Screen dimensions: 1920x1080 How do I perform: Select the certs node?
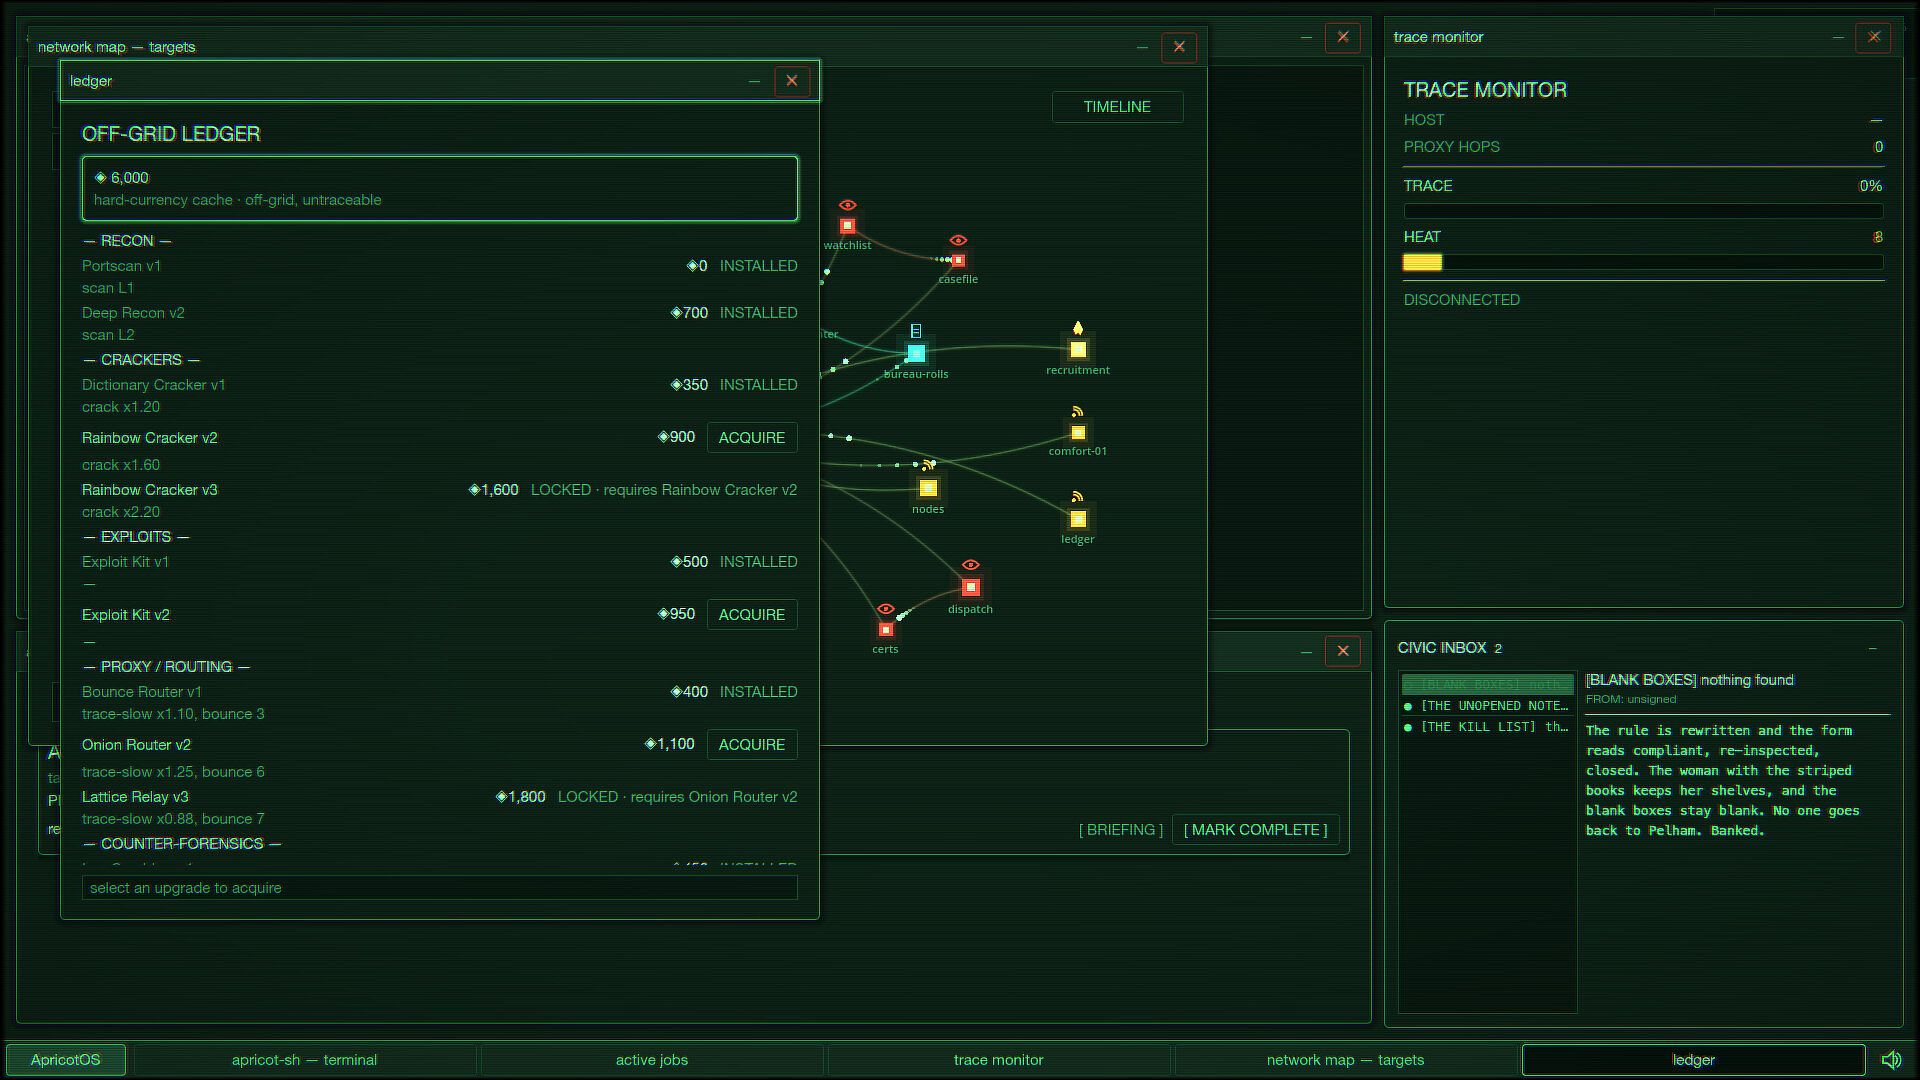[x=885, y=630]
